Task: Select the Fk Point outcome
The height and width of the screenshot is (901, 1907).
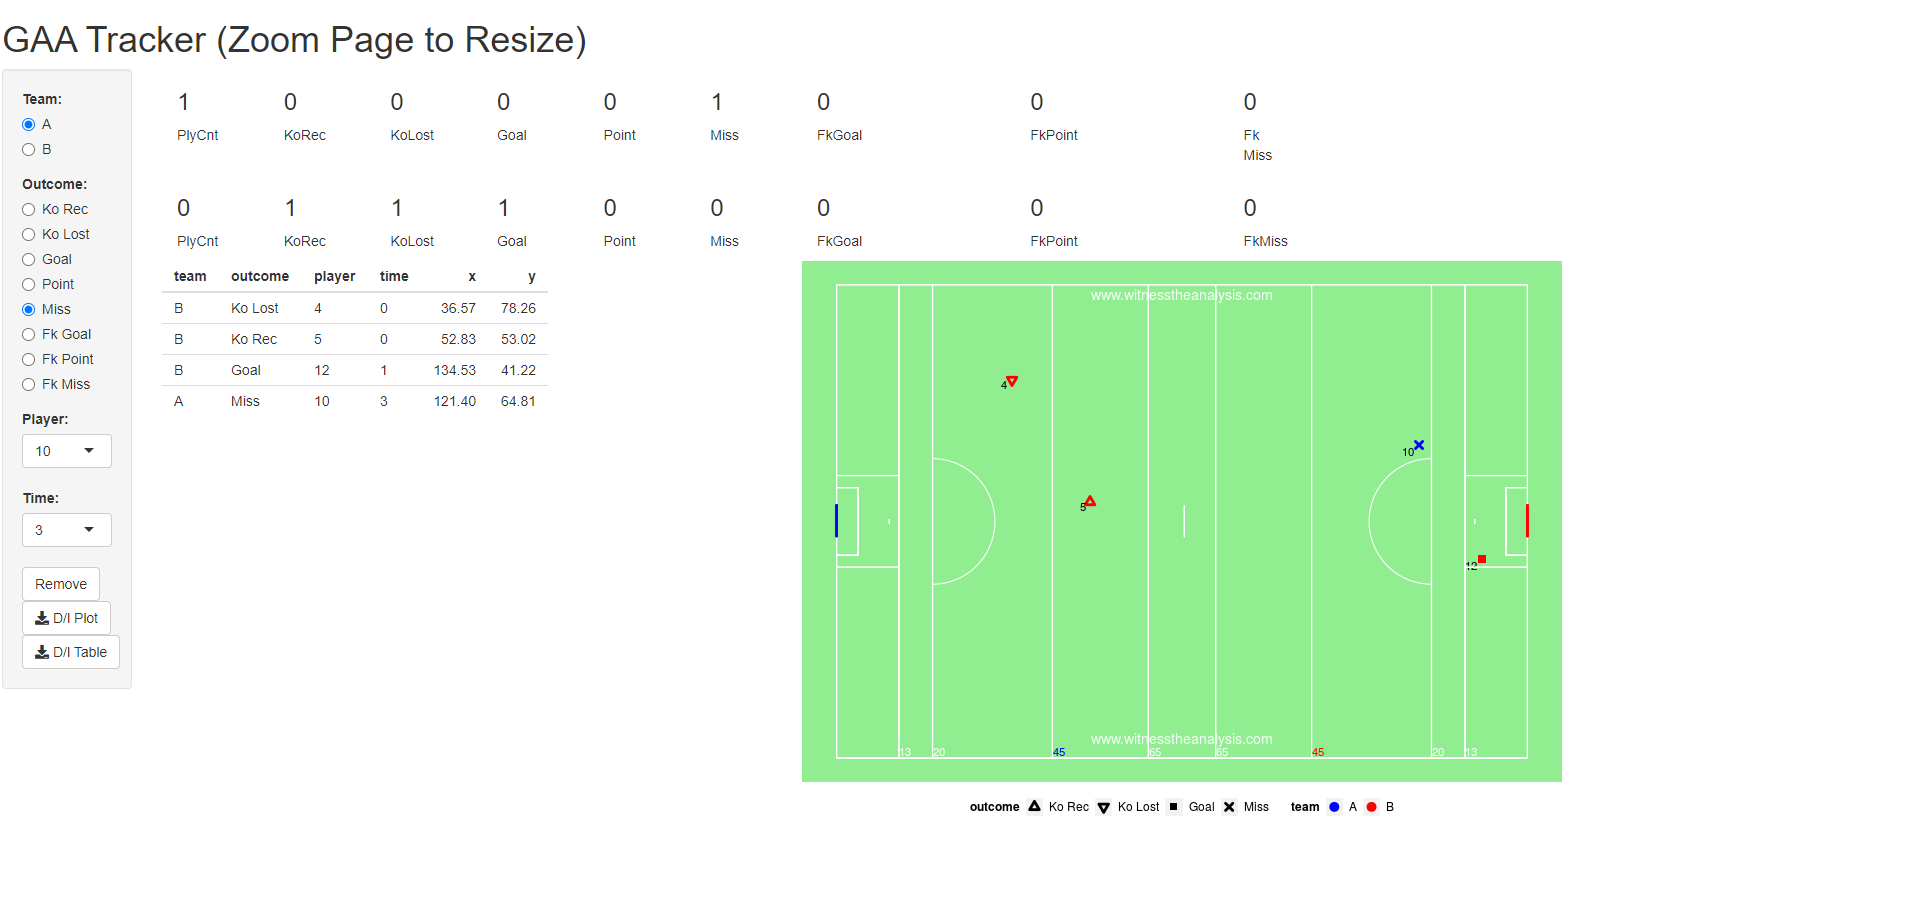Action: [x=29, y=359]
